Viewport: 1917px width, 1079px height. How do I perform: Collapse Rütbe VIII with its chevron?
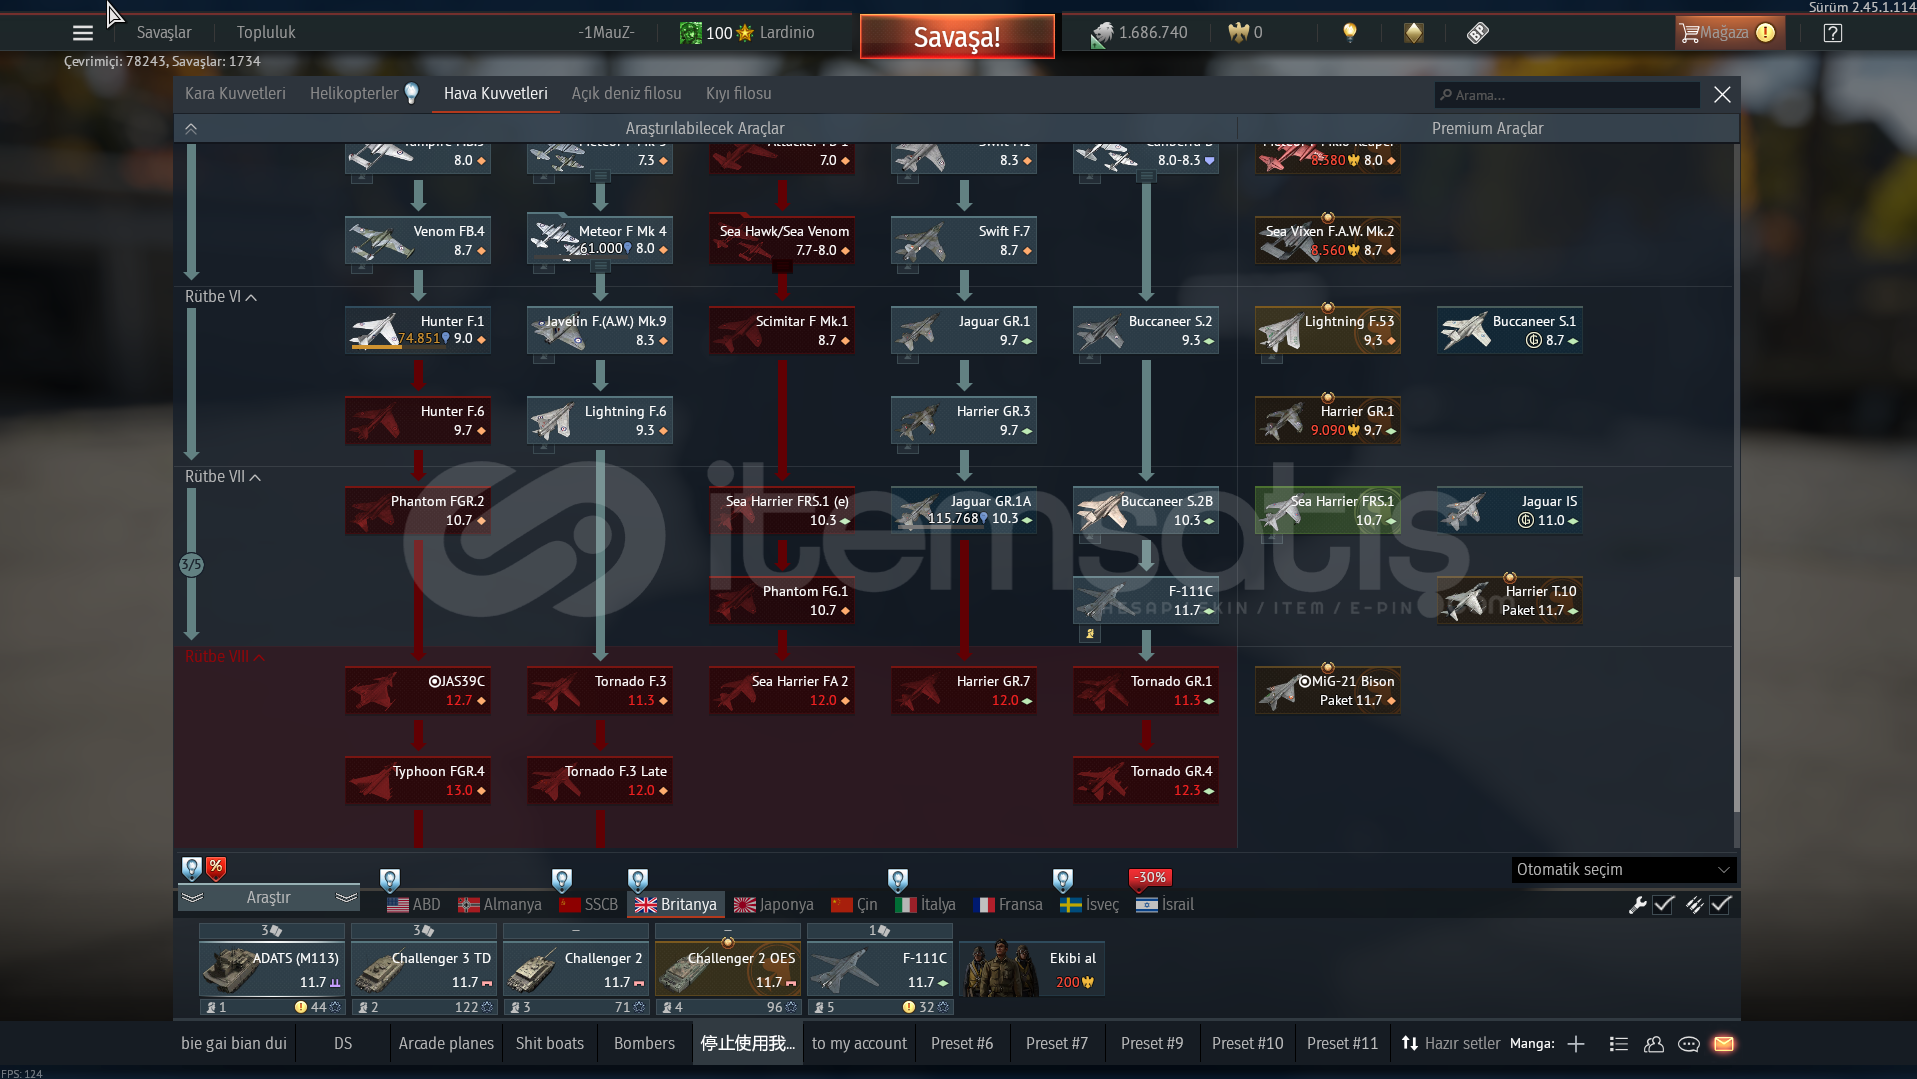(x=259, y=658)
